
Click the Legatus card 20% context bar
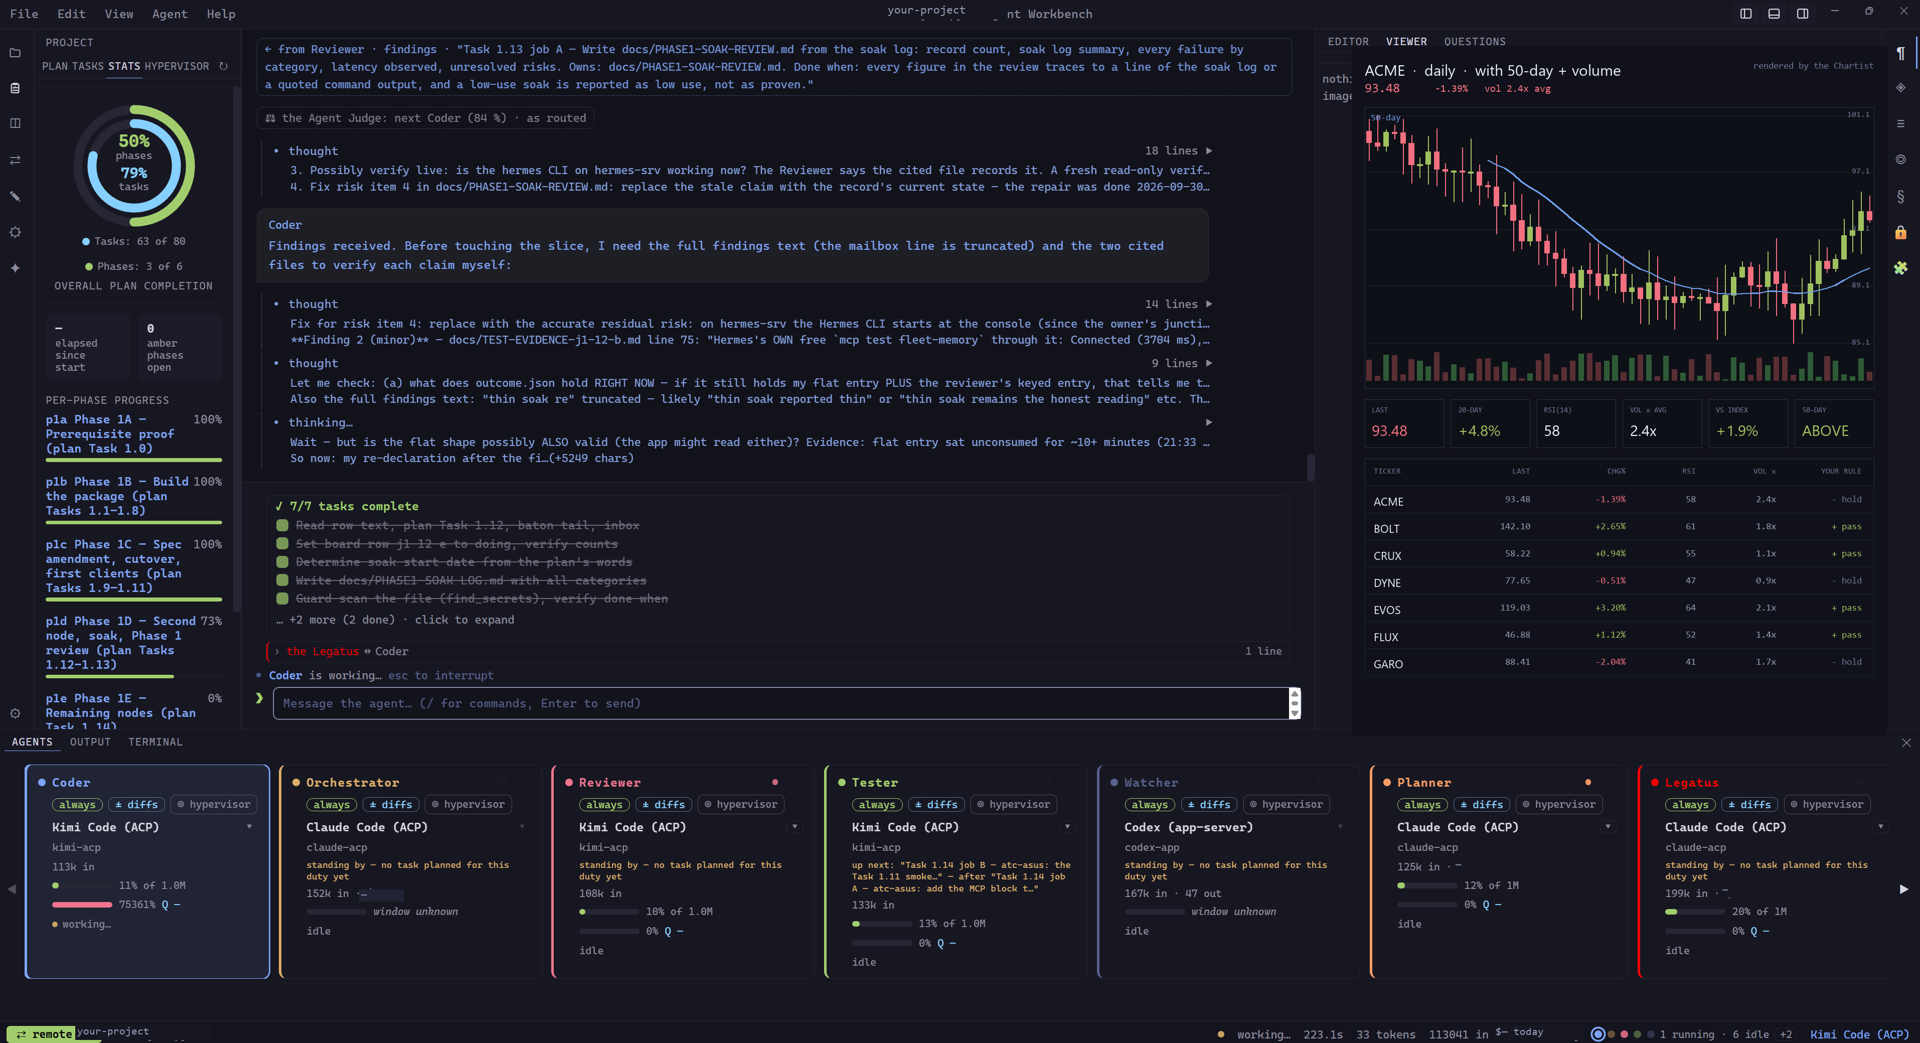pyautogui.click(x=1695, y=912)
